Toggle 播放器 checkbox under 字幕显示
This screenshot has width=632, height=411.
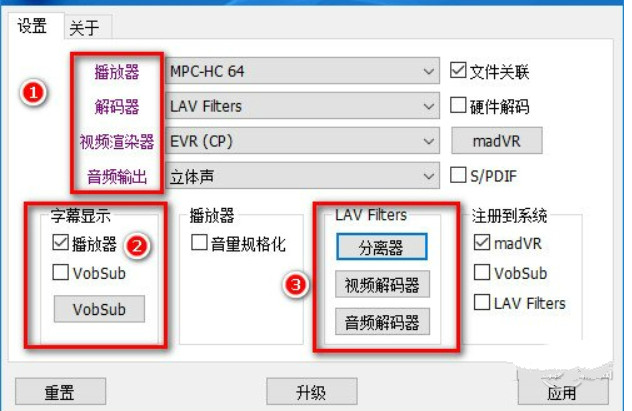point(60,243)
